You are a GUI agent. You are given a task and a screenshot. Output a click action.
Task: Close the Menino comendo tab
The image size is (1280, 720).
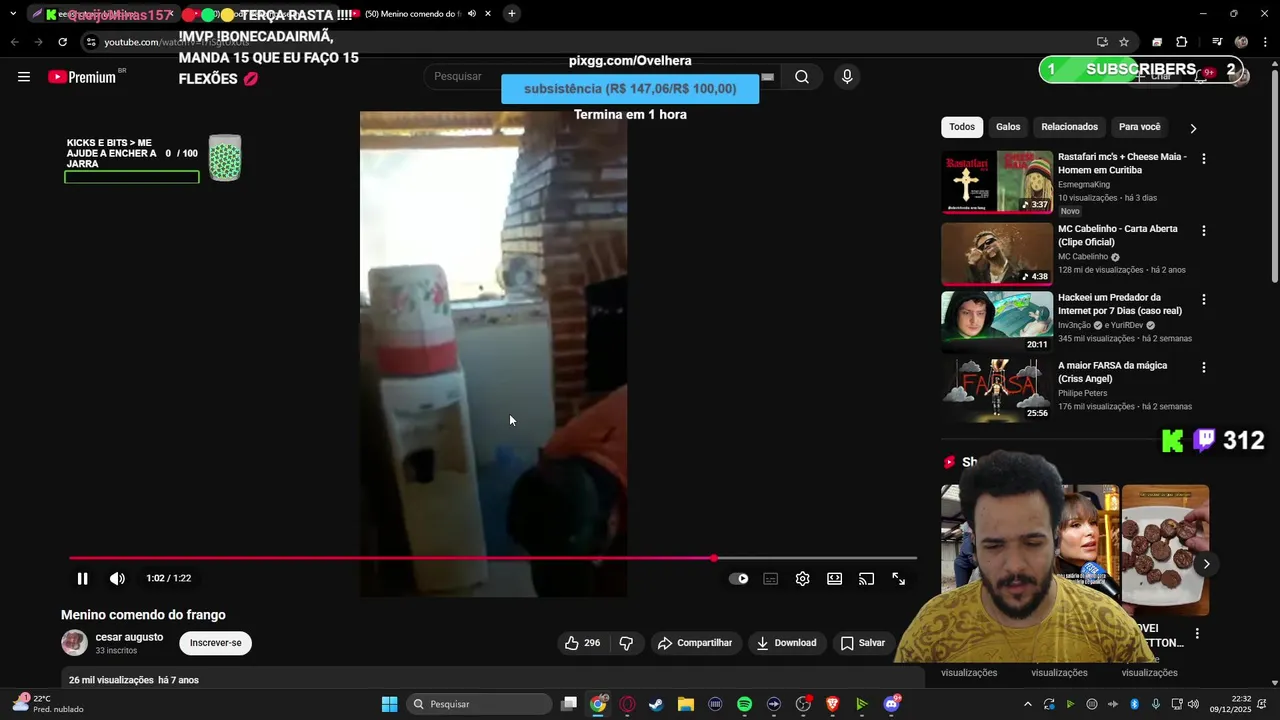(x=488, y=14)
